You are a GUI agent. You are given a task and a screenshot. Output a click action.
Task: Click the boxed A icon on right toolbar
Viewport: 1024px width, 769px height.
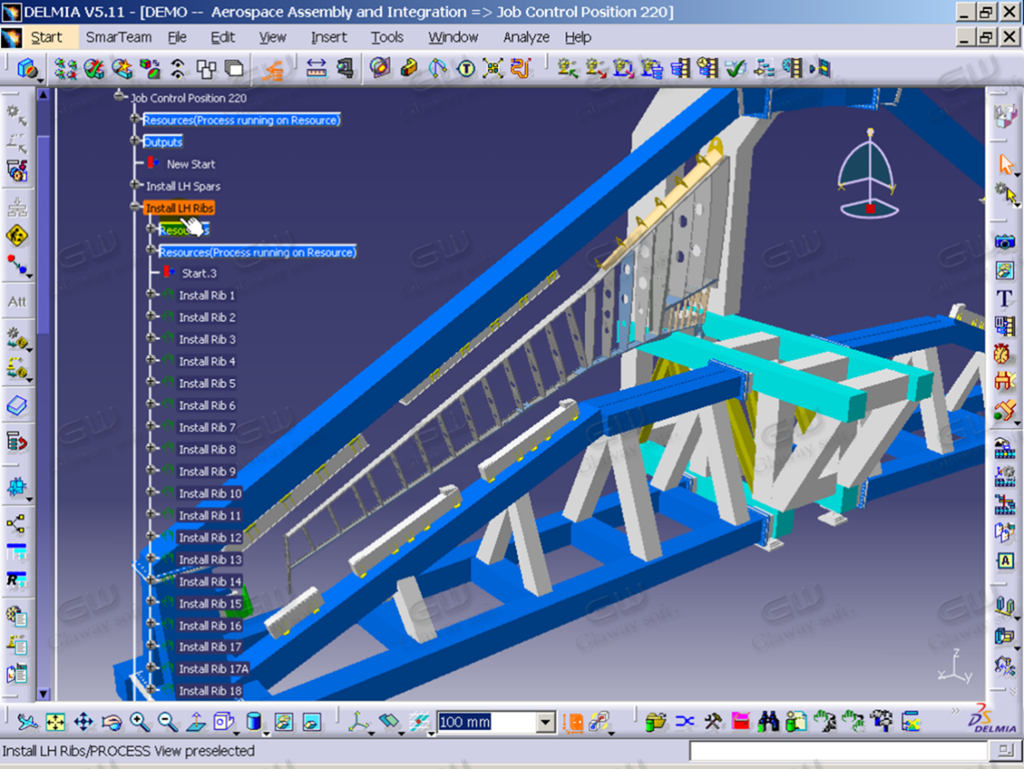(x=1005, y=560)
